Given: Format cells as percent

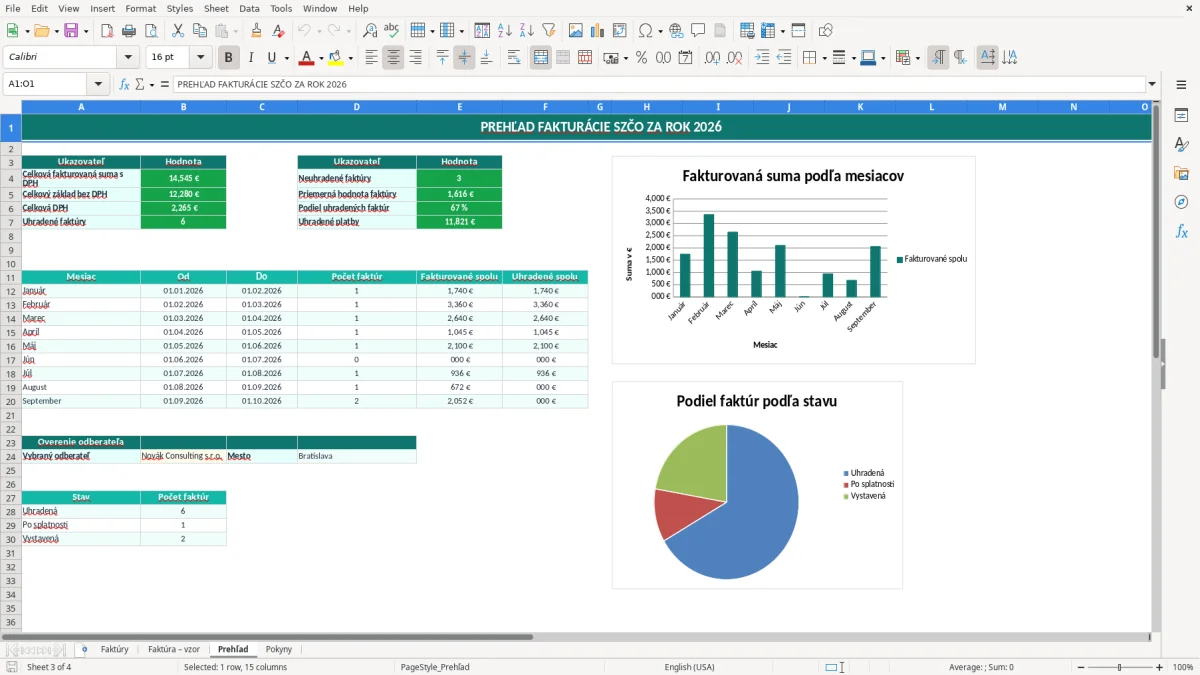Looking at the screenshot, I should coord(641,58).
